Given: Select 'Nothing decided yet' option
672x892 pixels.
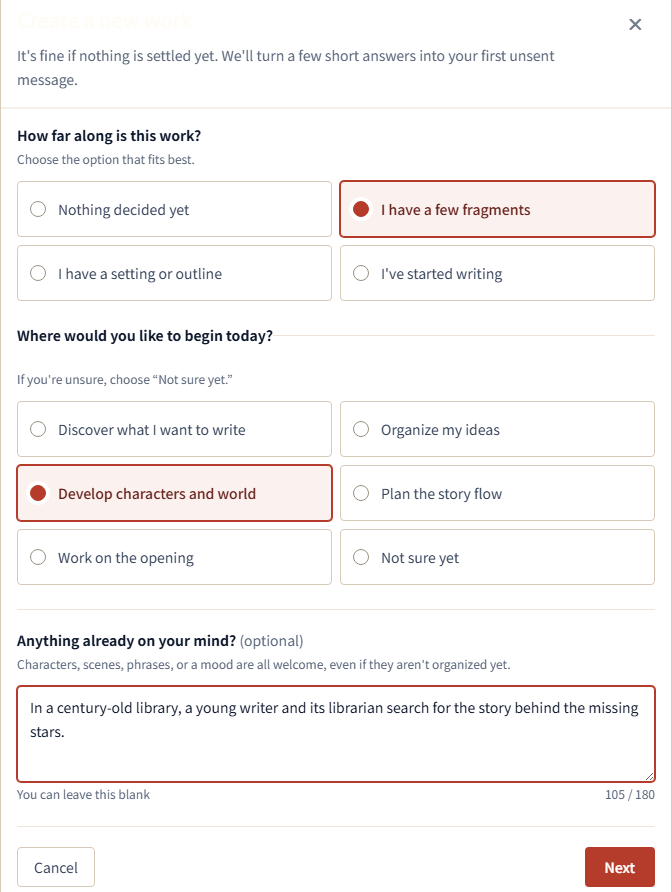Looking at the screenshot, I should tap(174, 209).
